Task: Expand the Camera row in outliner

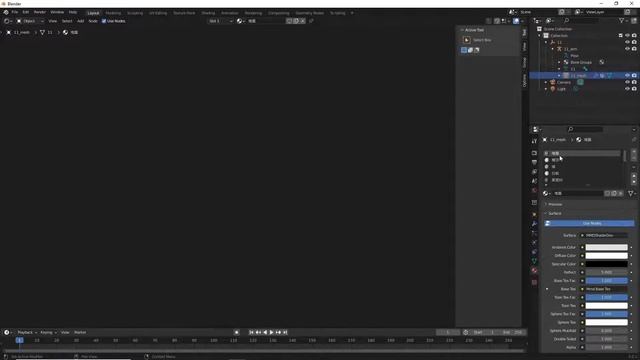Action: coord(546,82)
